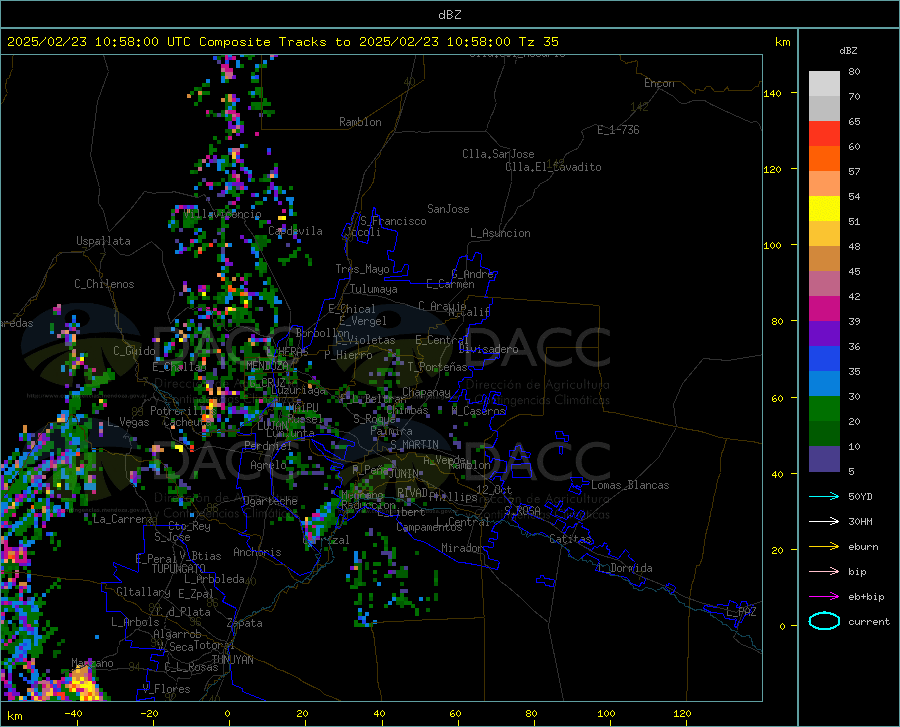This screenshot has width=900, height=727.
Task: Click the C_Guido label
Action: click(x=134, y=351)
